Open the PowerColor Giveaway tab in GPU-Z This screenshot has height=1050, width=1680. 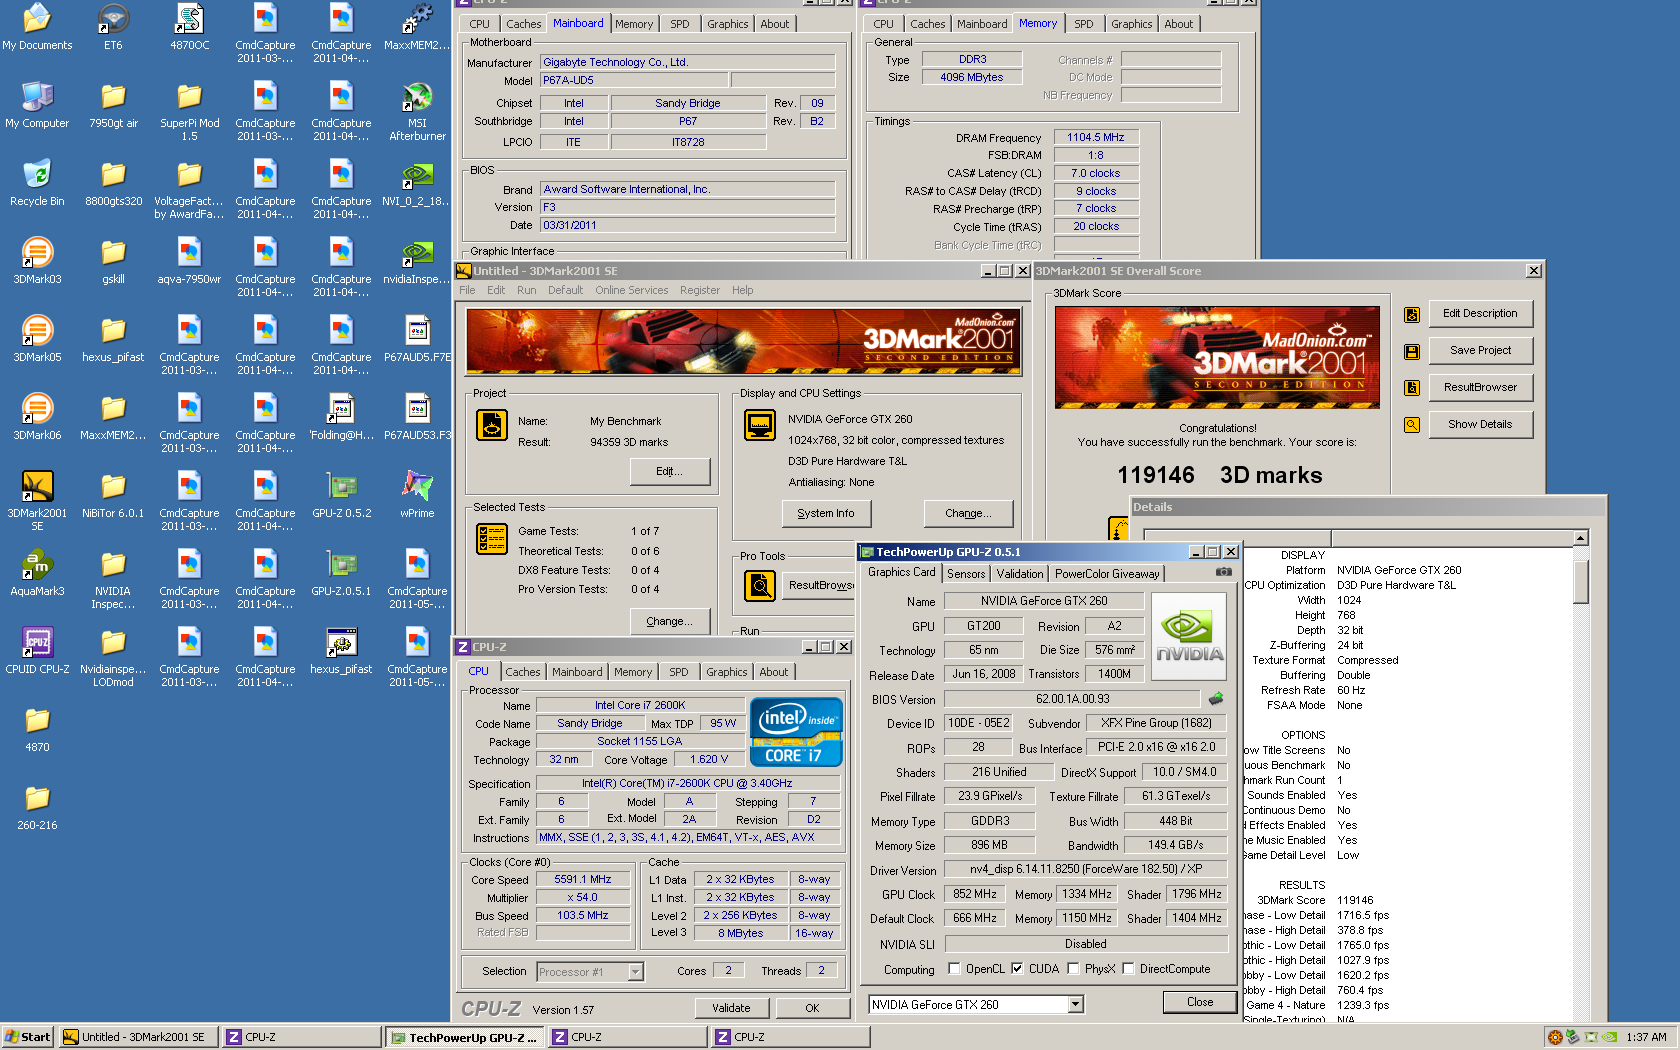[1106, 573]
